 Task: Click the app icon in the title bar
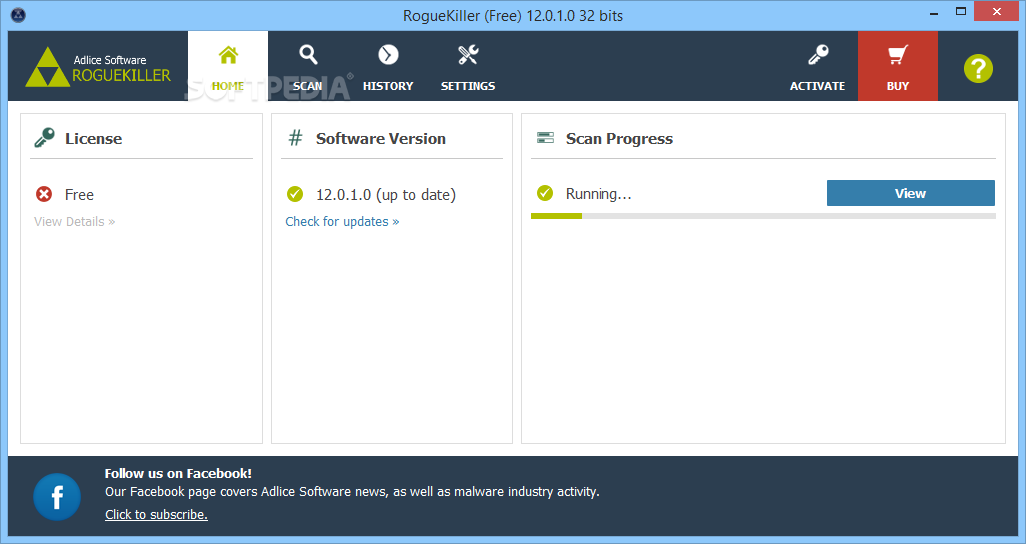point(18,14)
